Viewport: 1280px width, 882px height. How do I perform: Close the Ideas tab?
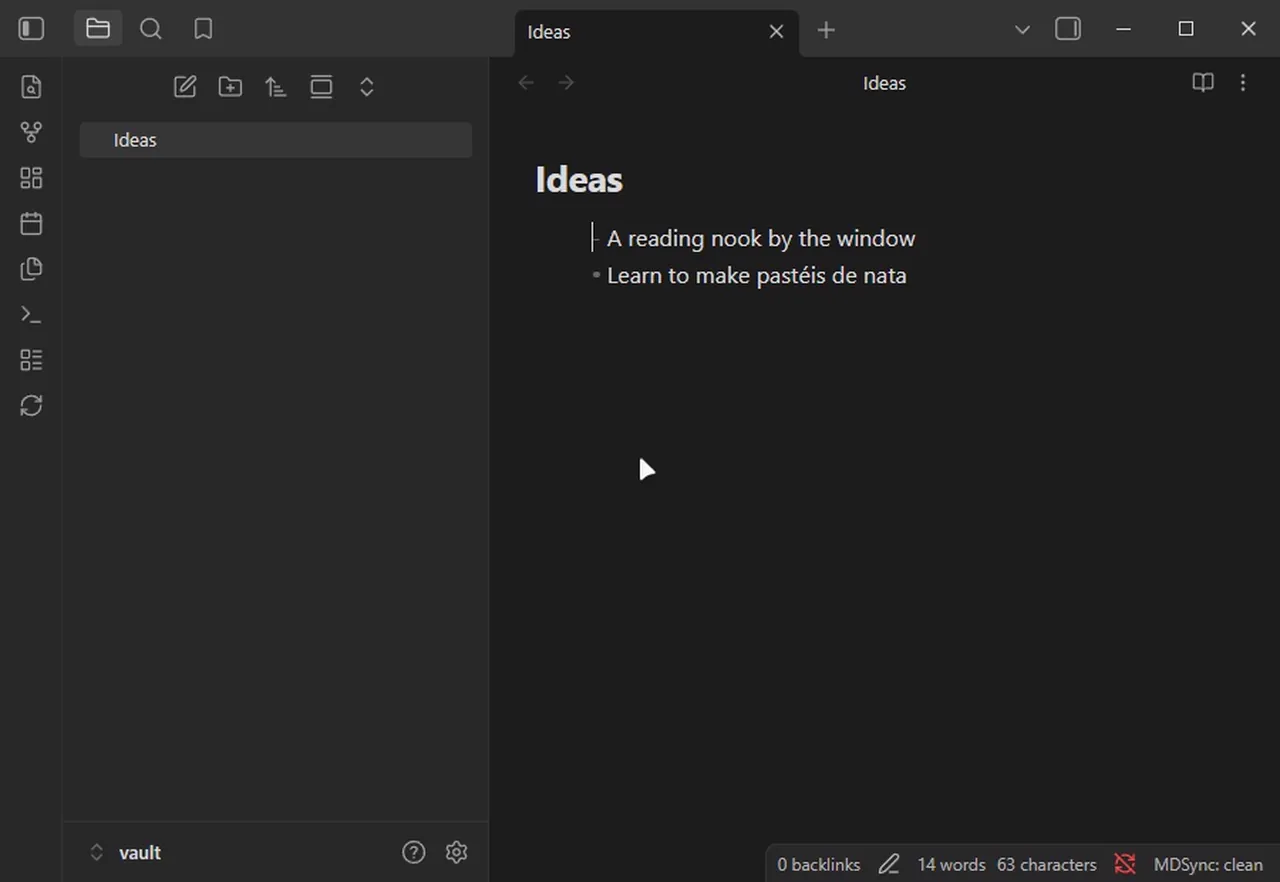coord(776,32)
